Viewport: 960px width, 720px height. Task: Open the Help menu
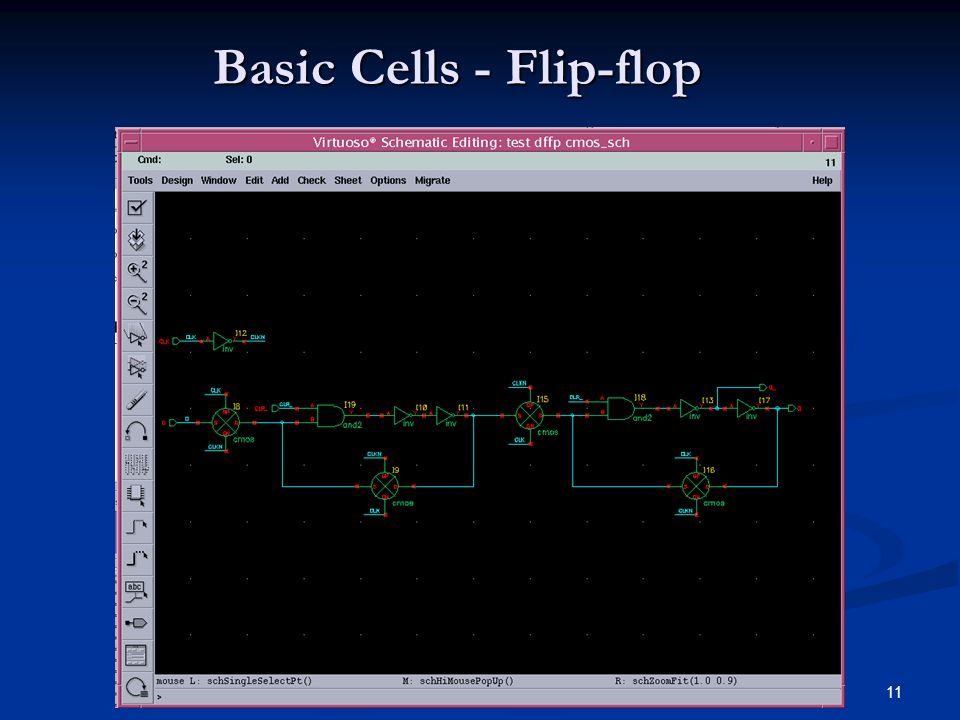coord(822,181)
